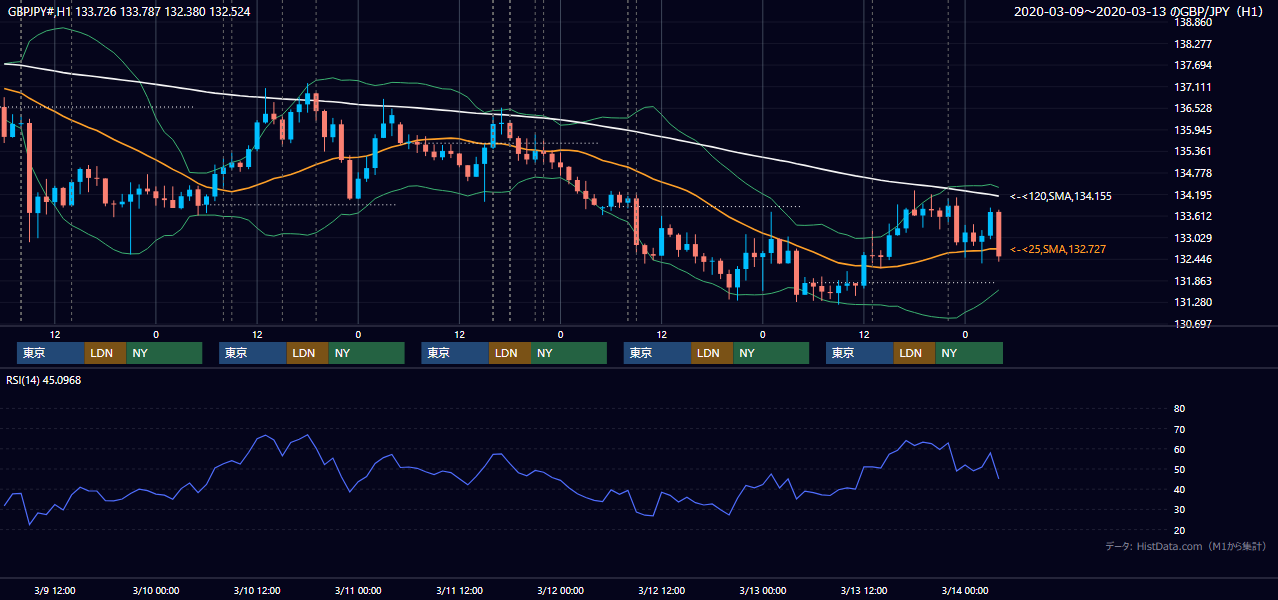Click the 3/9 12:00 date label
1278x600 pixels.
(x=54, y=590)
